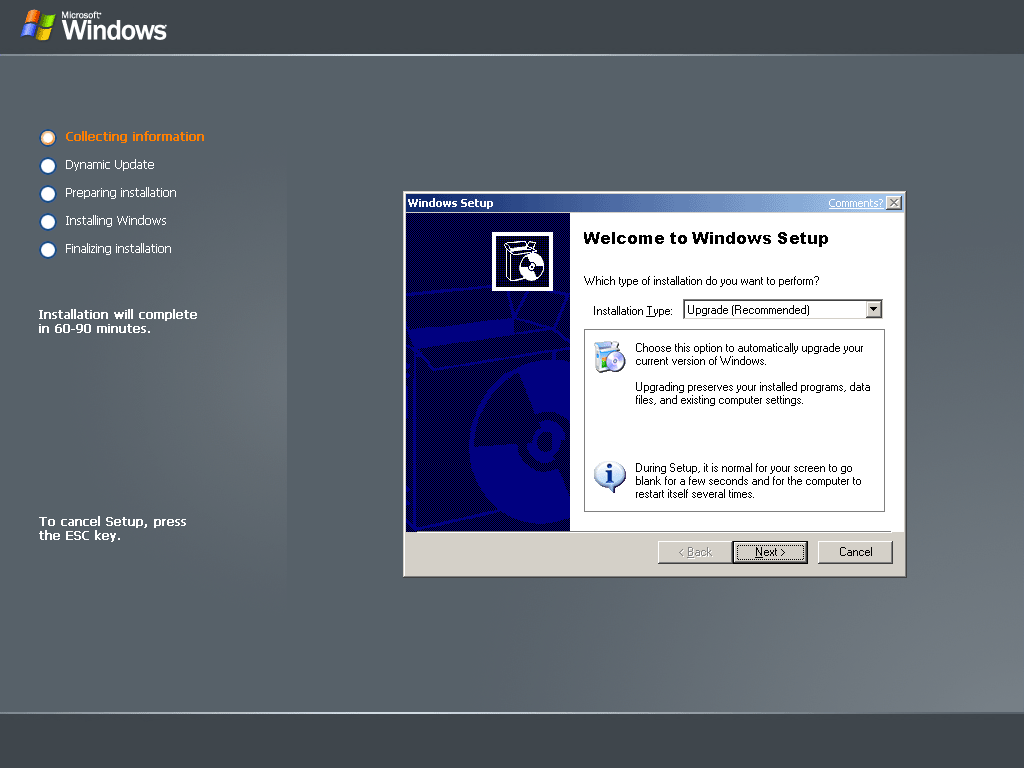Image resolution: width=1024 pixels, height=768 pixels.
Task: Click the "Preparing installation" step text
Action: [121, 193]
